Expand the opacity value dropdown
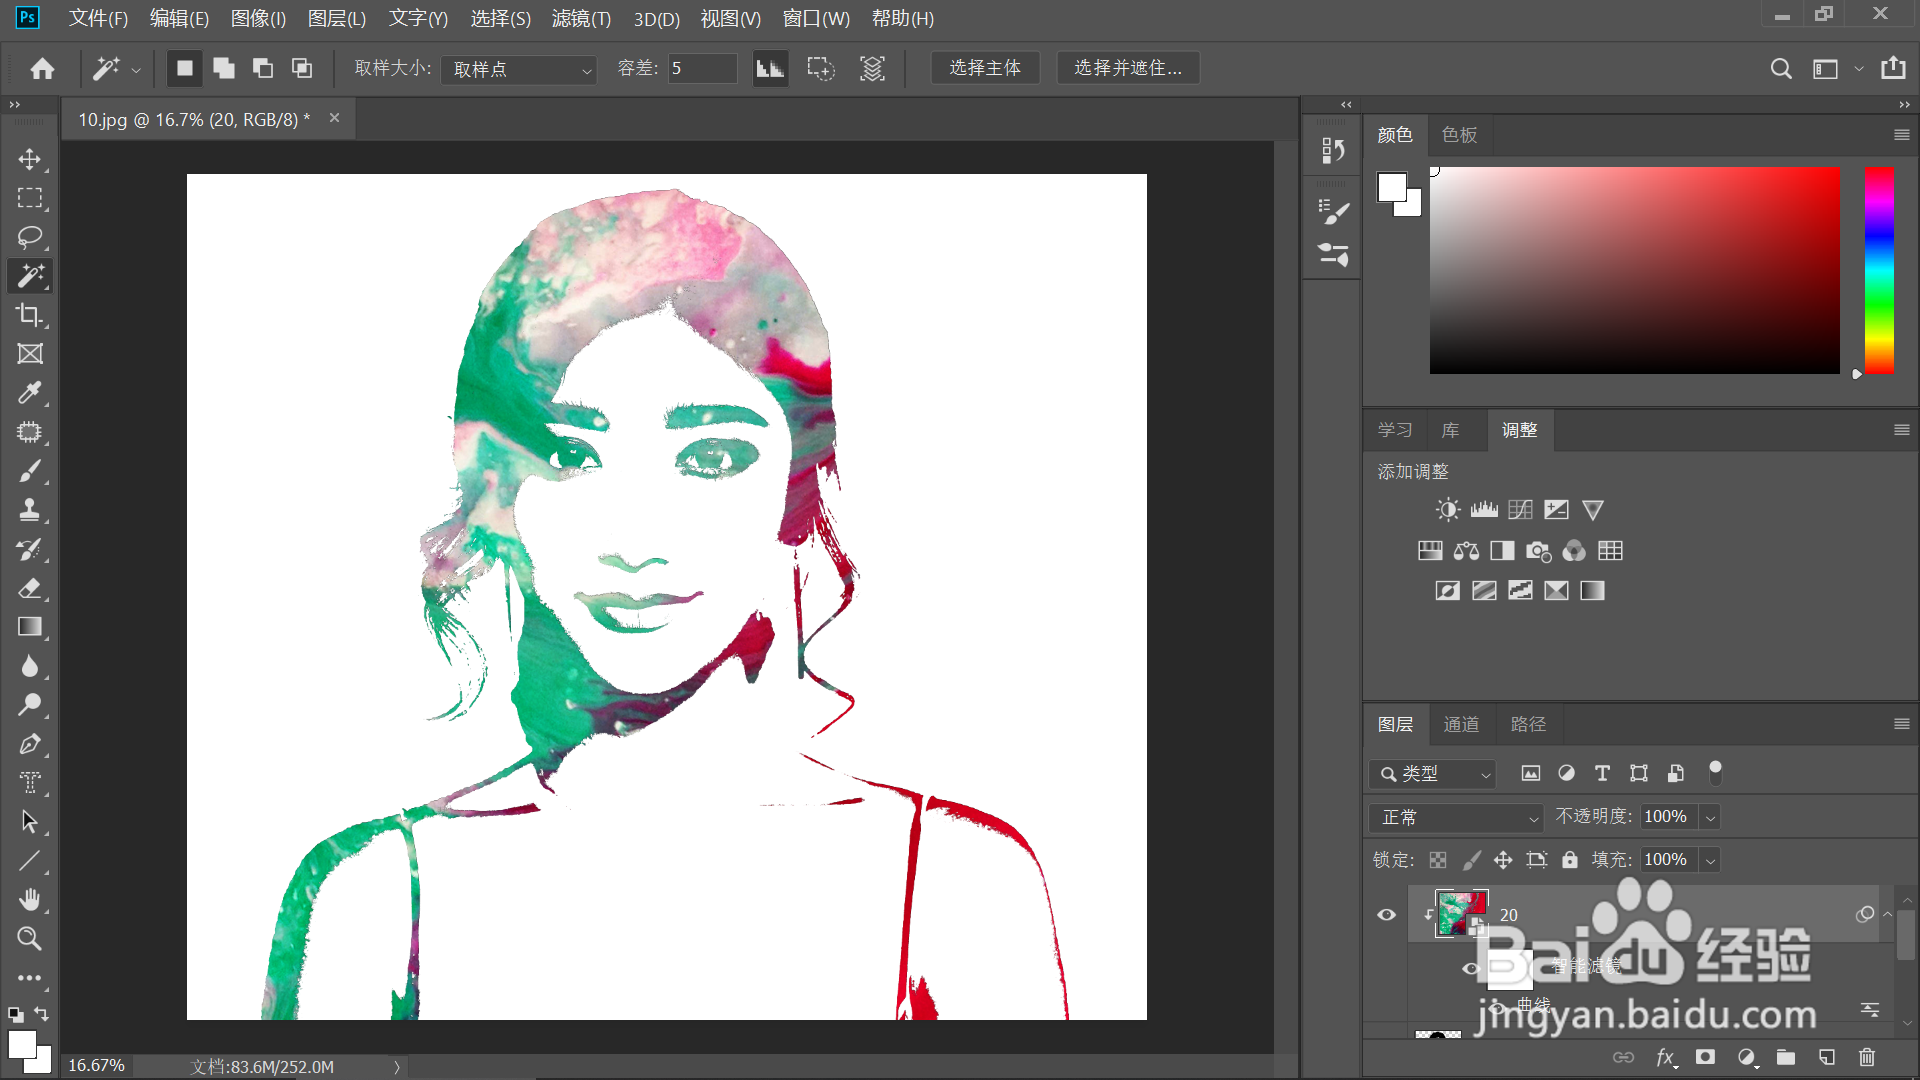 (x=1711, y=817)
